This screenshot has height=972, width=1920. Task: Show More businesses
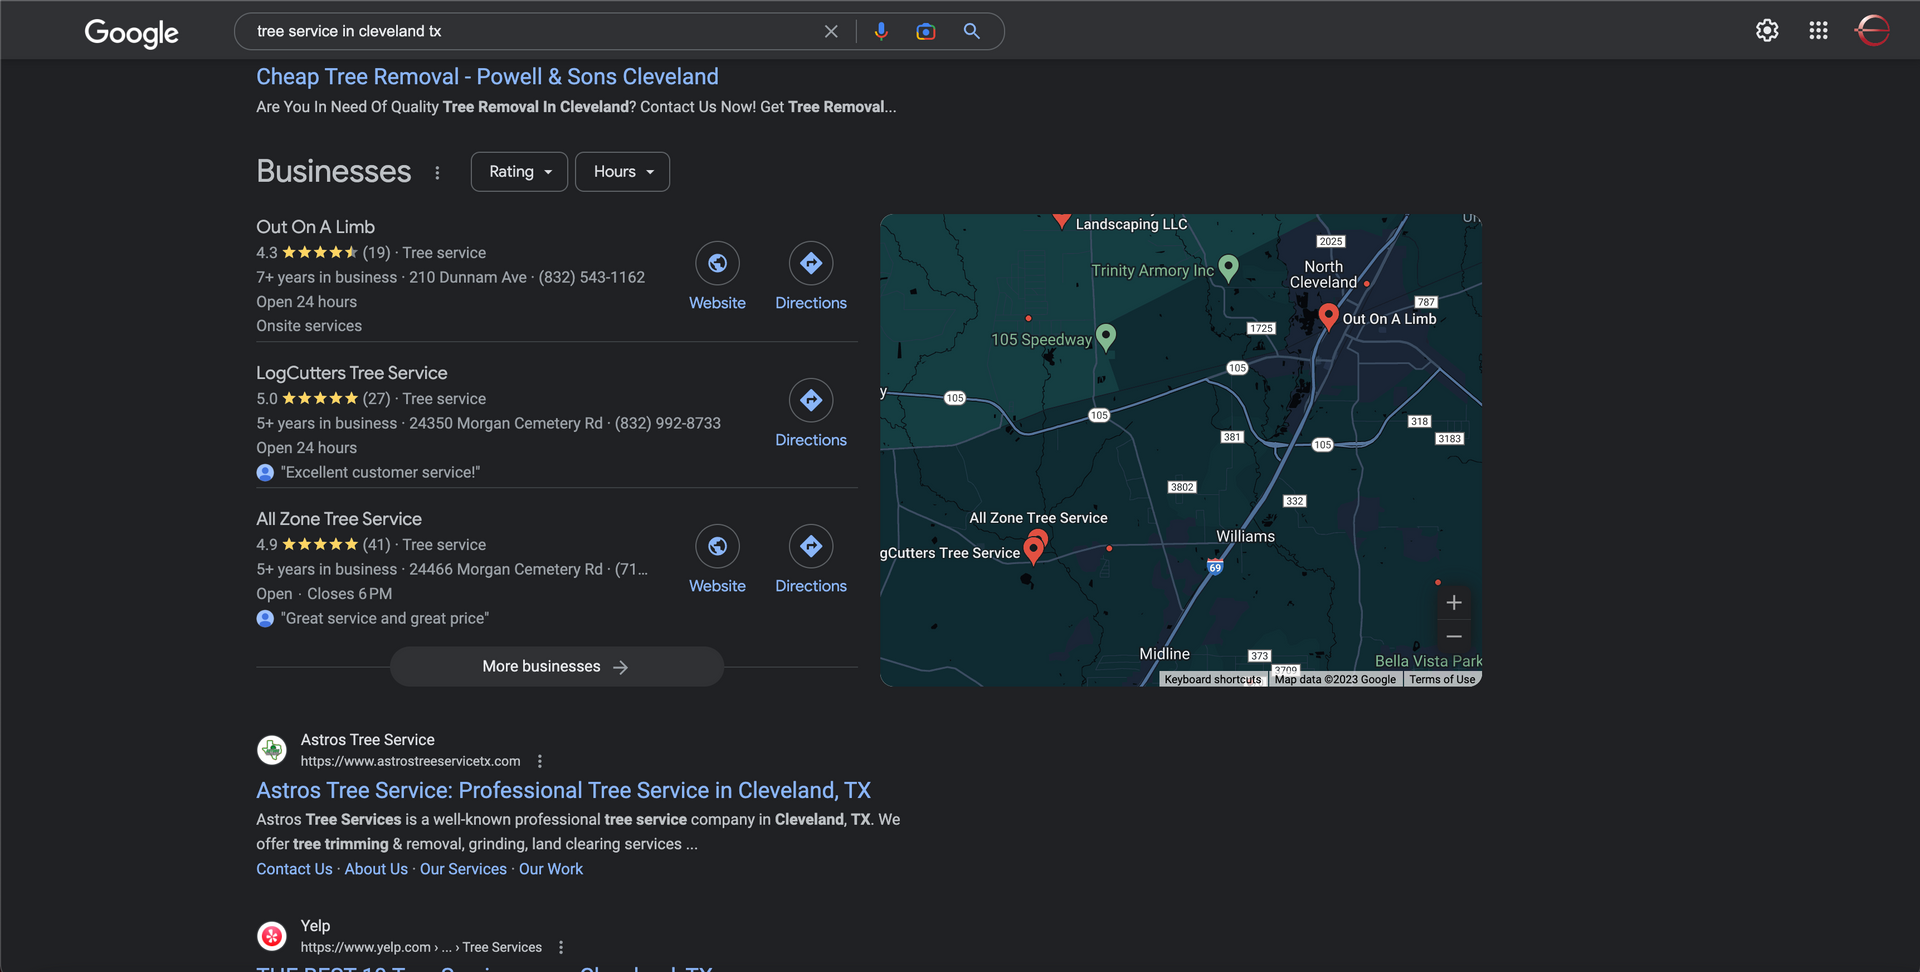pyautogui.click(x=556, y=666)
